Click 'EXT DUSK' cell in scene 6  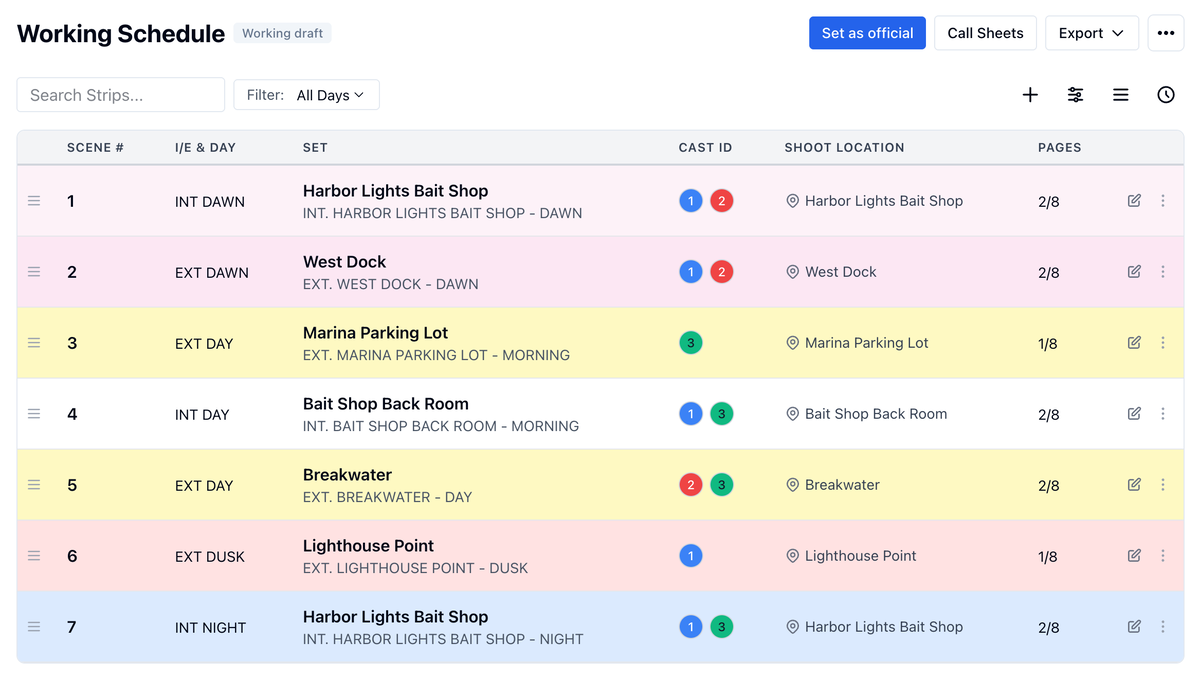(210, 557)
